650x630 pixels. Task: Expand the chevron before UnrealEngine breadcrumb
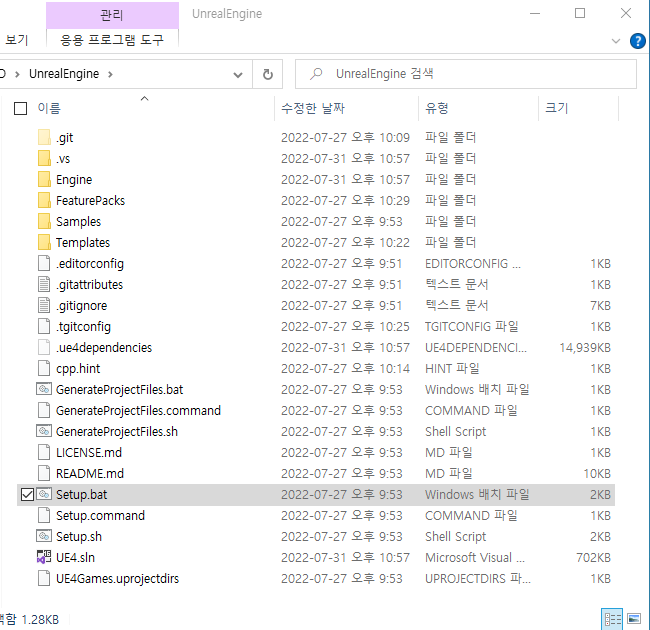(17, 74)
